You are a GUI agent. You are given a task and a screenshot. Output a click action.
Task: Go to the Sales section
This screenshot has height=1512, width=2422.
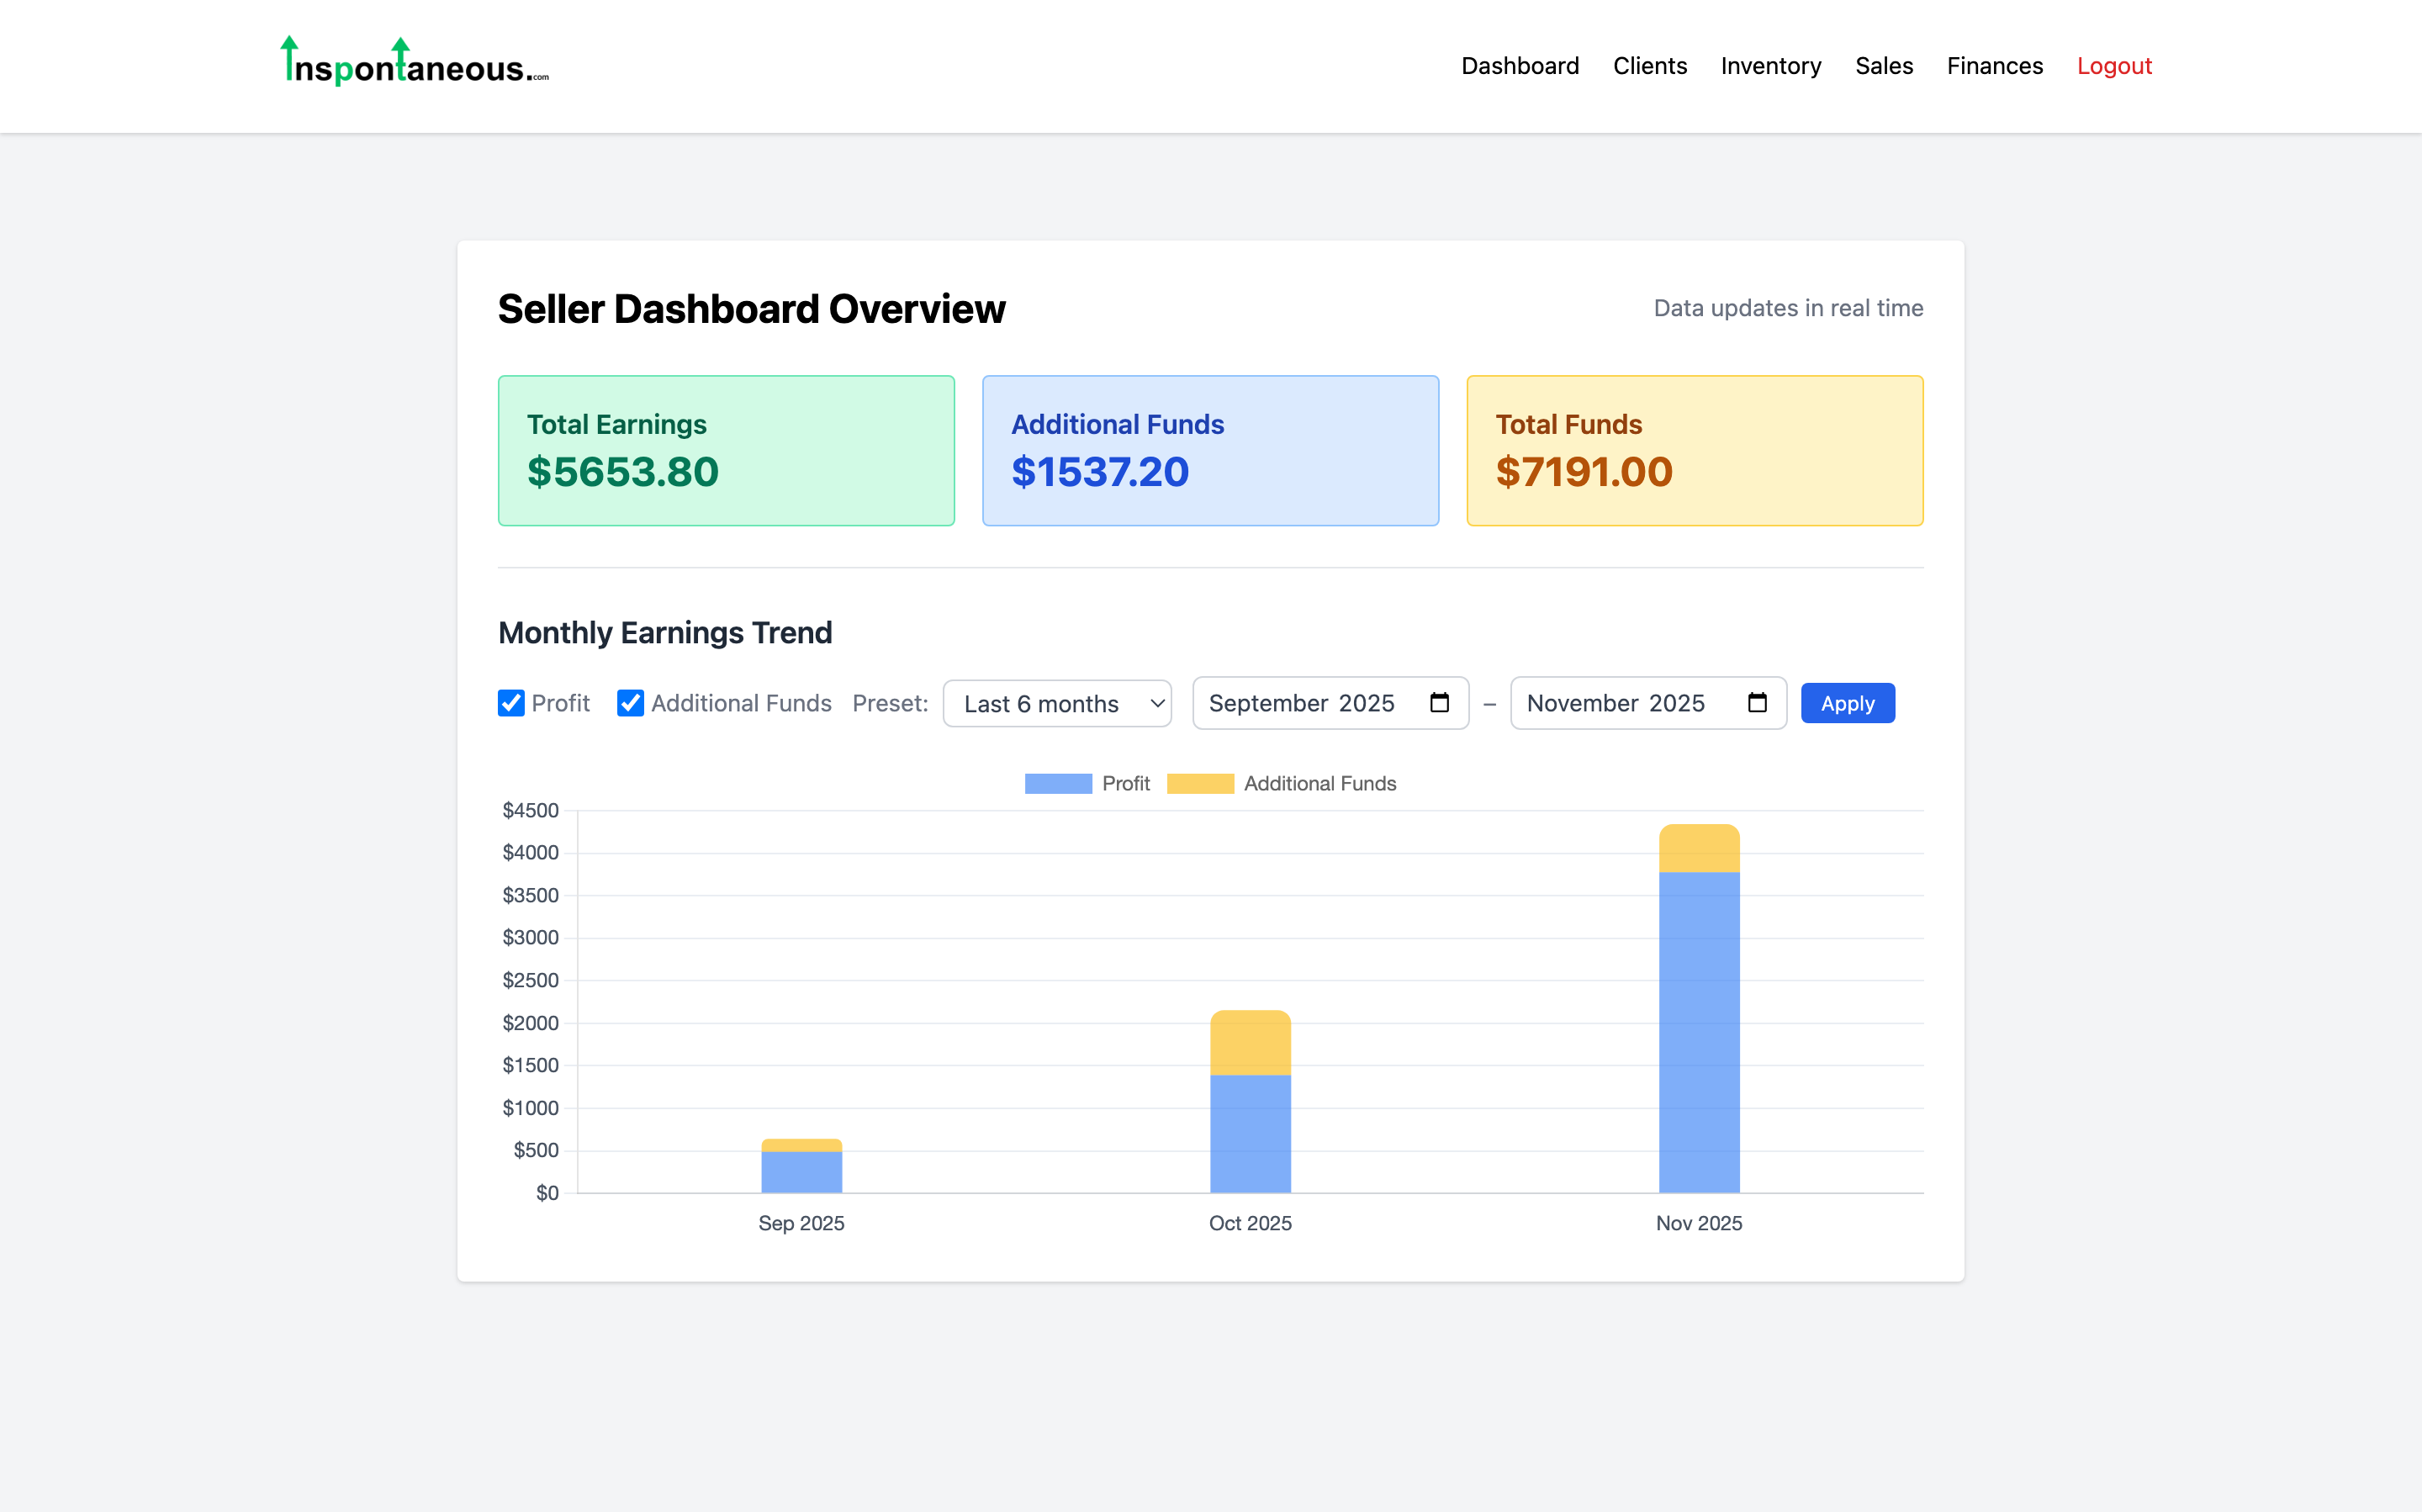point(1884,66)
